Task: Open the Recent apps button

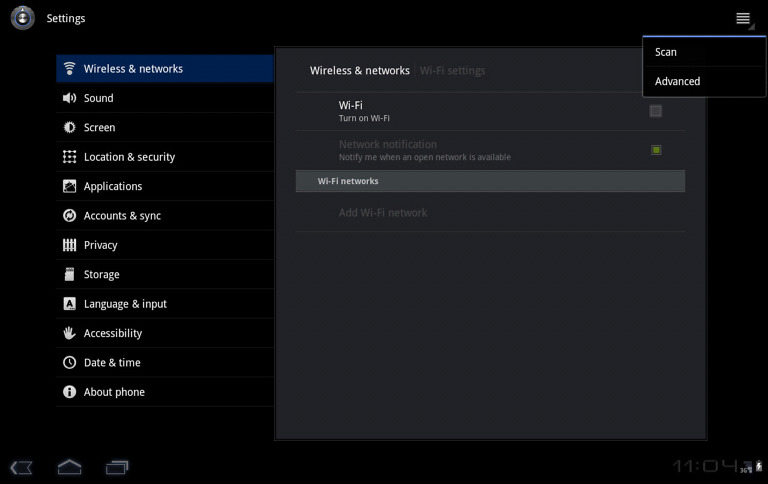Action: pyautogui.click(x=117, y=466)
